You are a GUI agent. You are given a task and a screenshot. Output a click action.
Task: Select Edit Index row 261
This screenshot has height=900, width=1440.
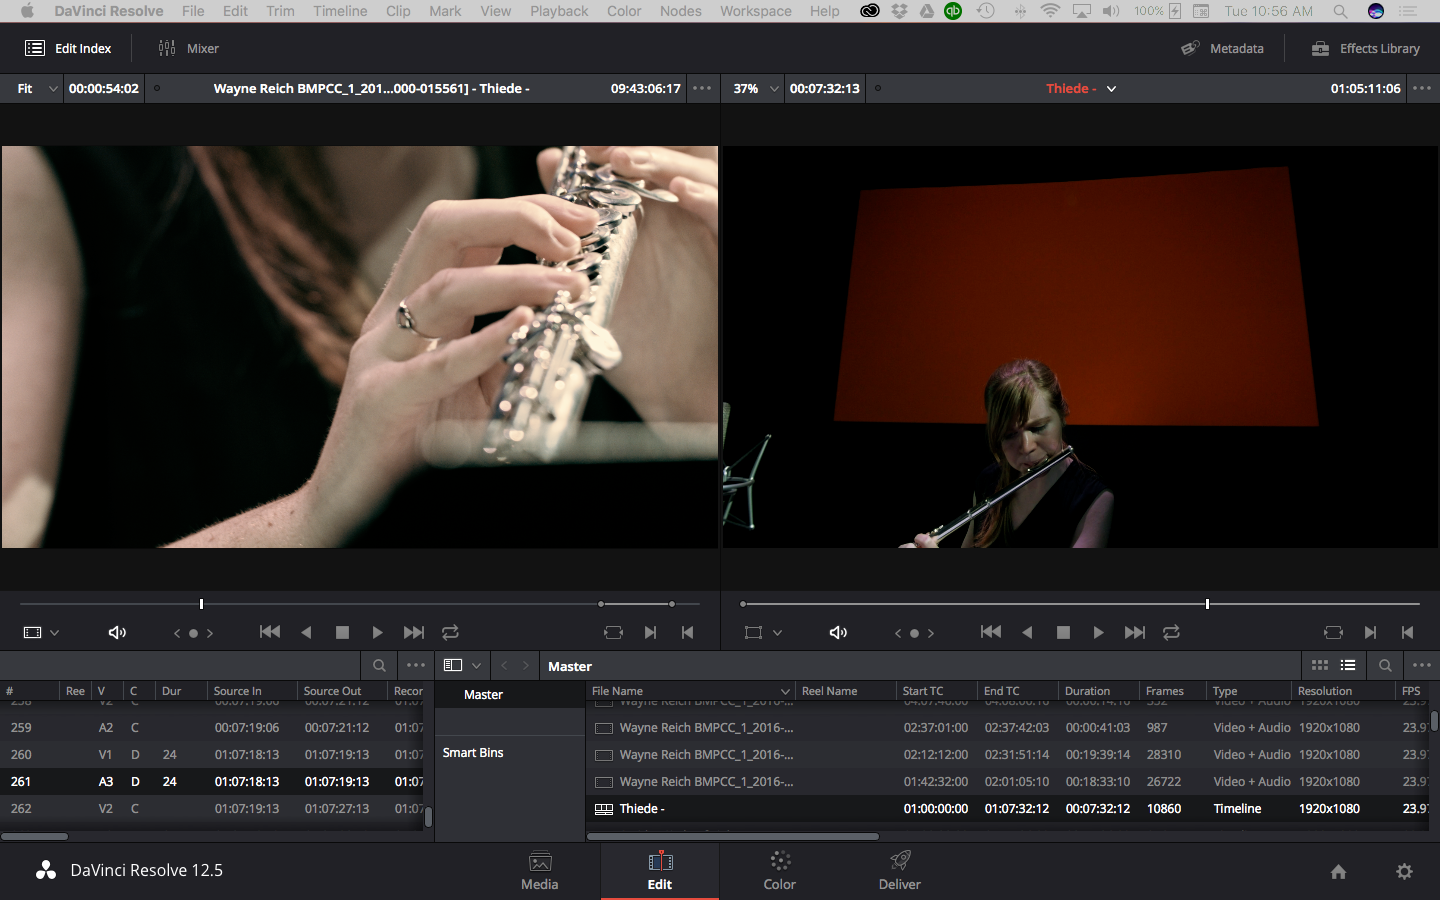(x=212, y=781)
